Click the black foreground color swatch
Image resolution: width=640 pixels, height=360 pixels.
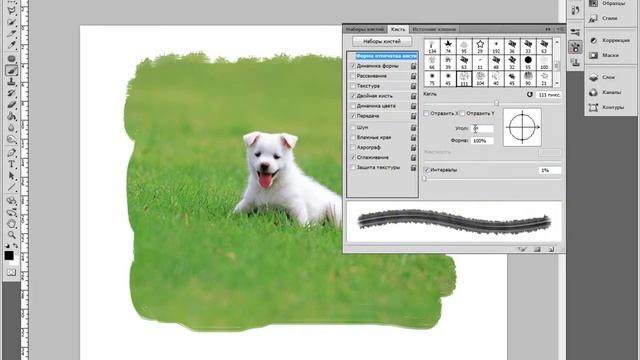tap(9, 256)
